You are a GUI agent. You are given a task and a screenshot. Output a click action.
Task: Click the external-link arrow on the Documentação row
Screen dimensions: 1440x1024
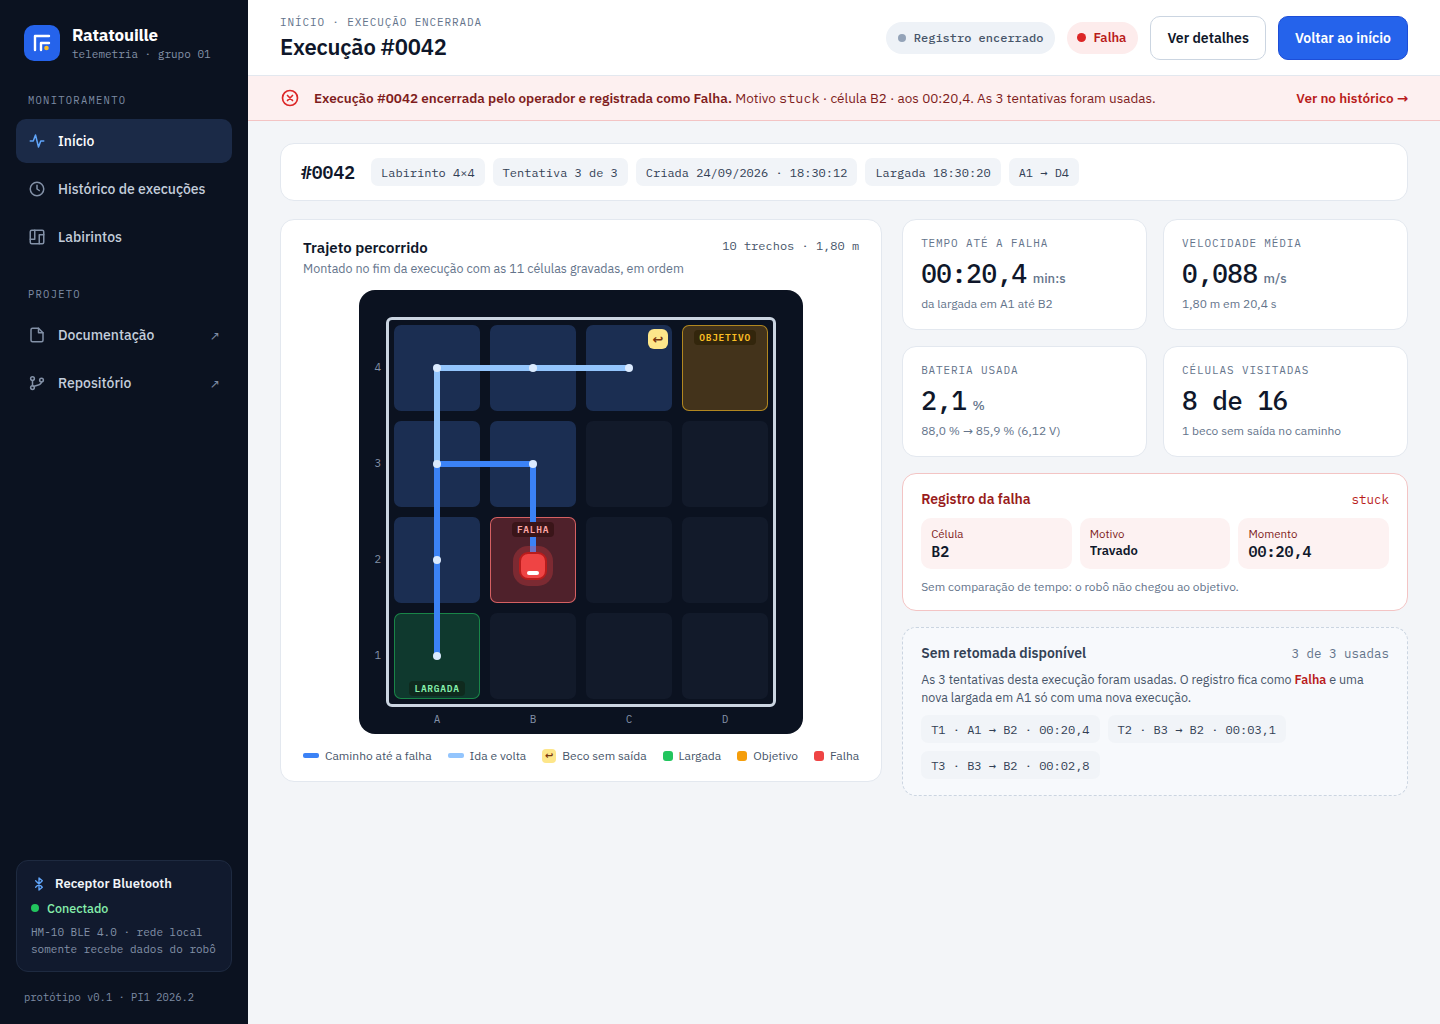coord(215,336)
